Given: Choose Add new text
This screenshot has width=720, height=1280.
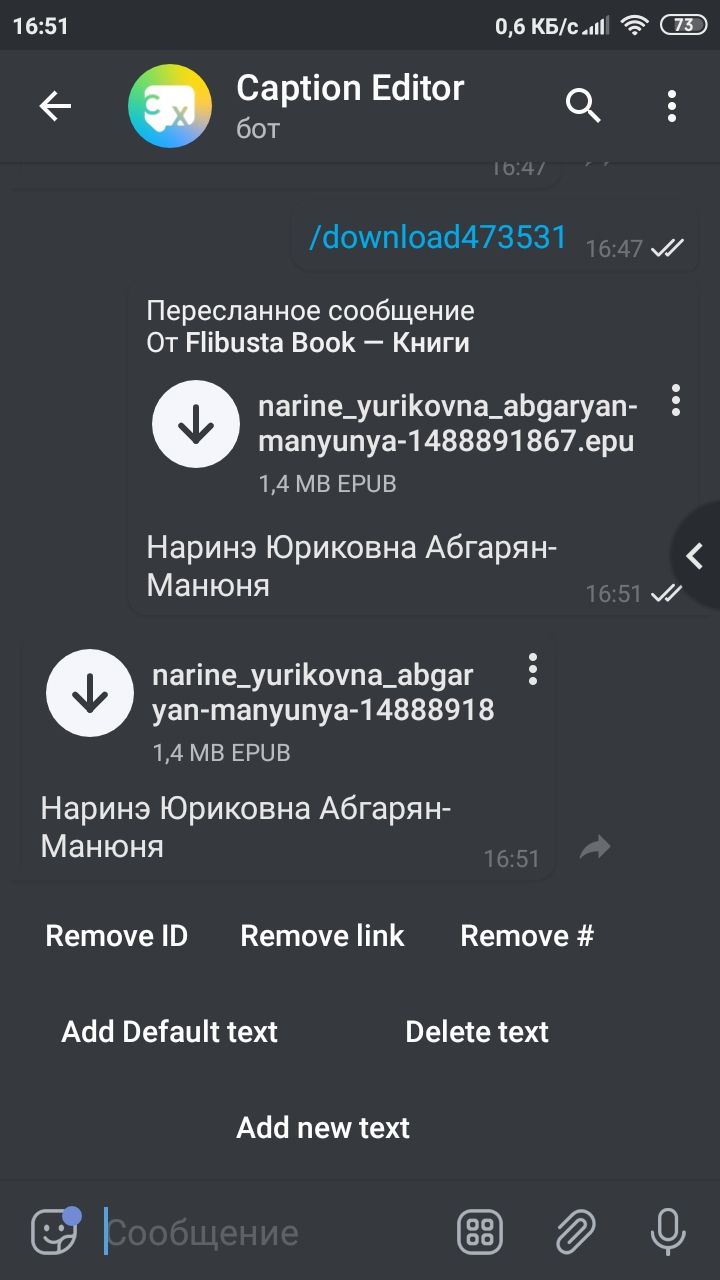Looking at the screenshot, I should 323,1128.
